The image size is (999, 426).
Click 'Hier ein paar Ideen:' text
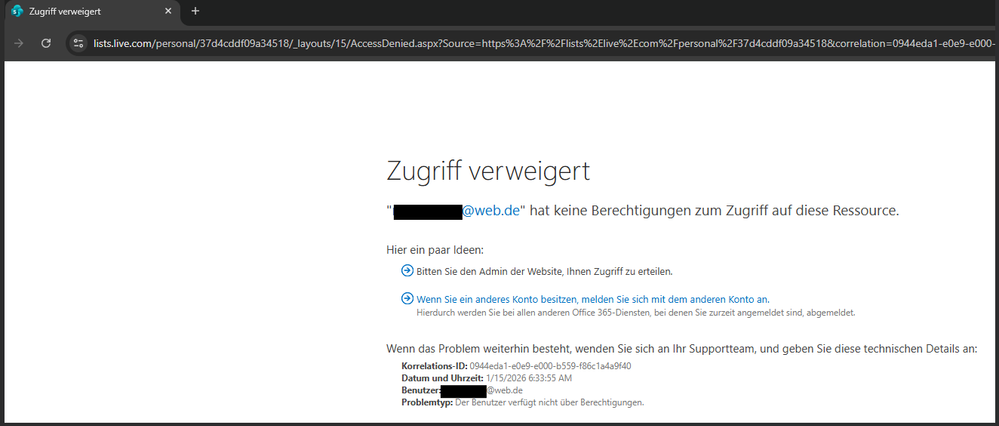click(x=435, y=250)
